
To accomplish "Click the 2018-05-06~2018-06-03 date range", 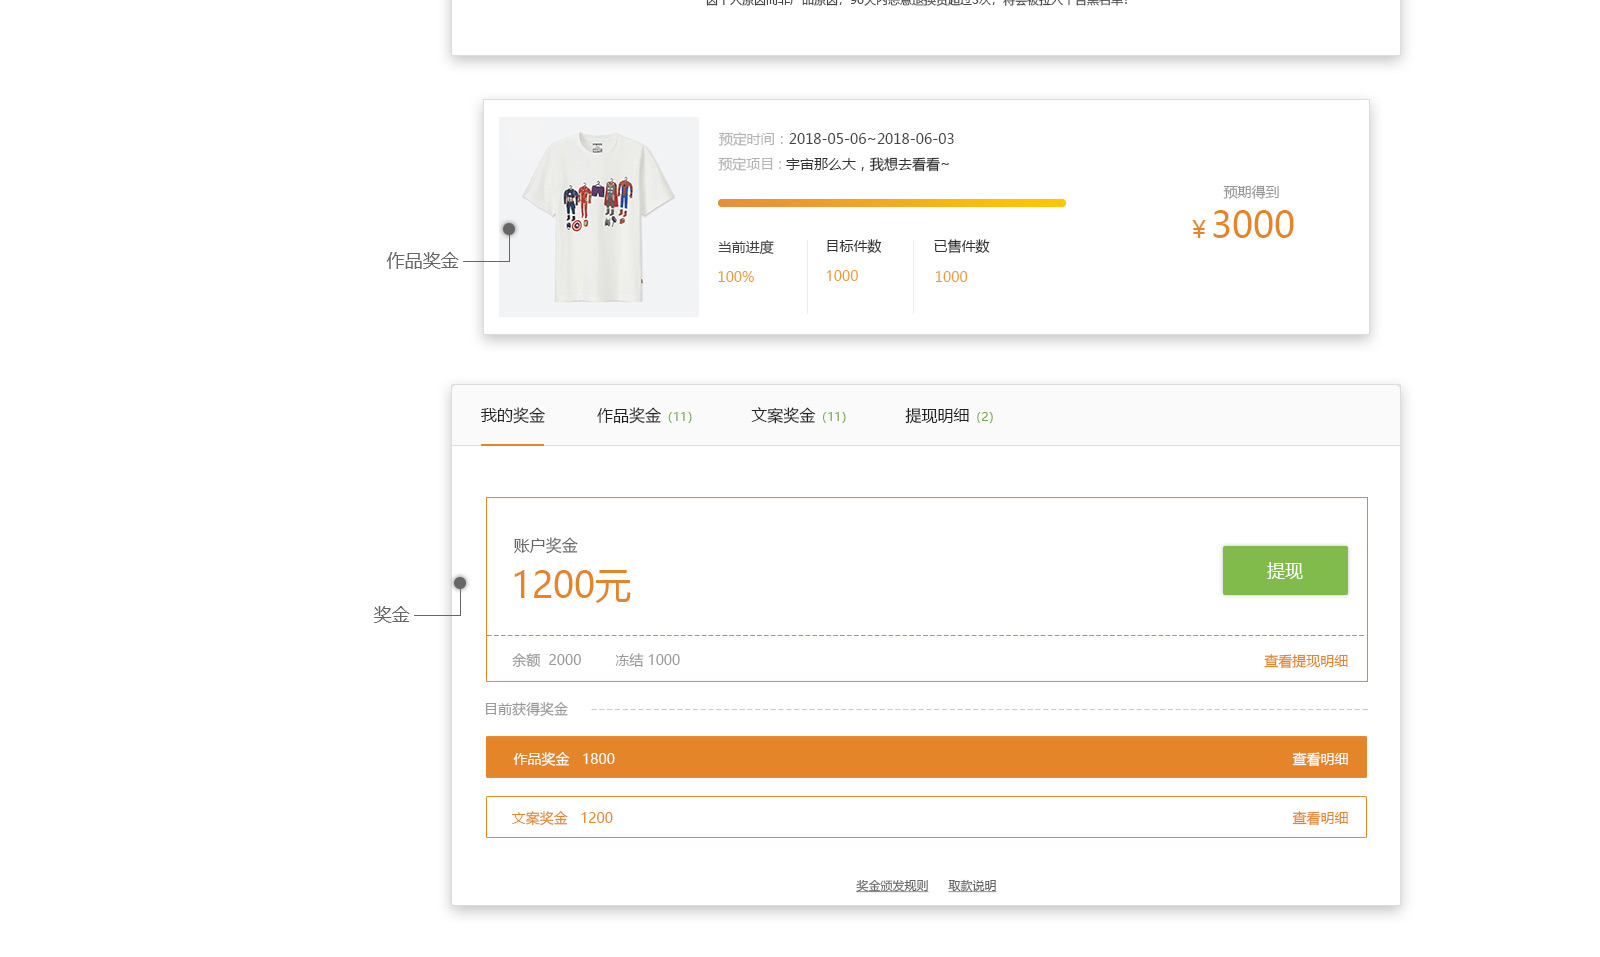I will pos(871,139).
